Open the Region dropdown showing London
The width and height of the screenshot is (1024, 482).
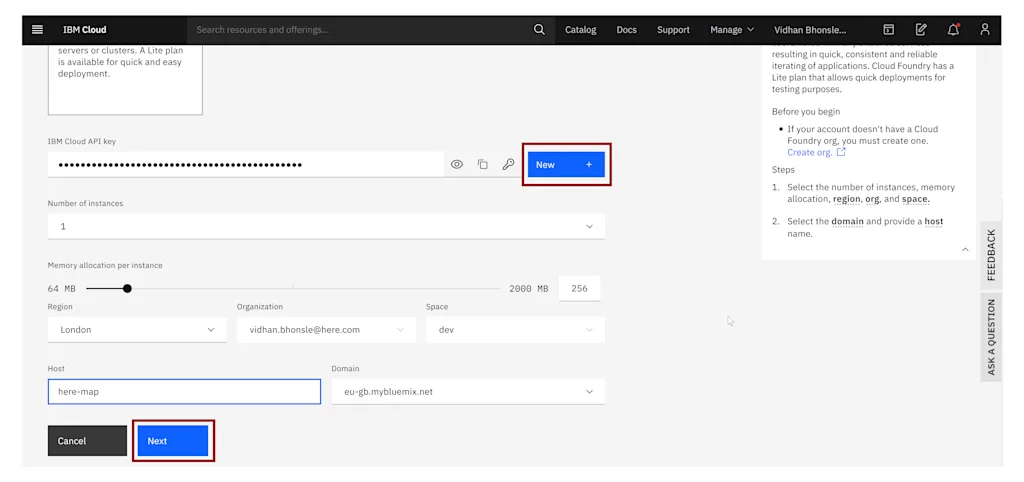click(137, 330)
